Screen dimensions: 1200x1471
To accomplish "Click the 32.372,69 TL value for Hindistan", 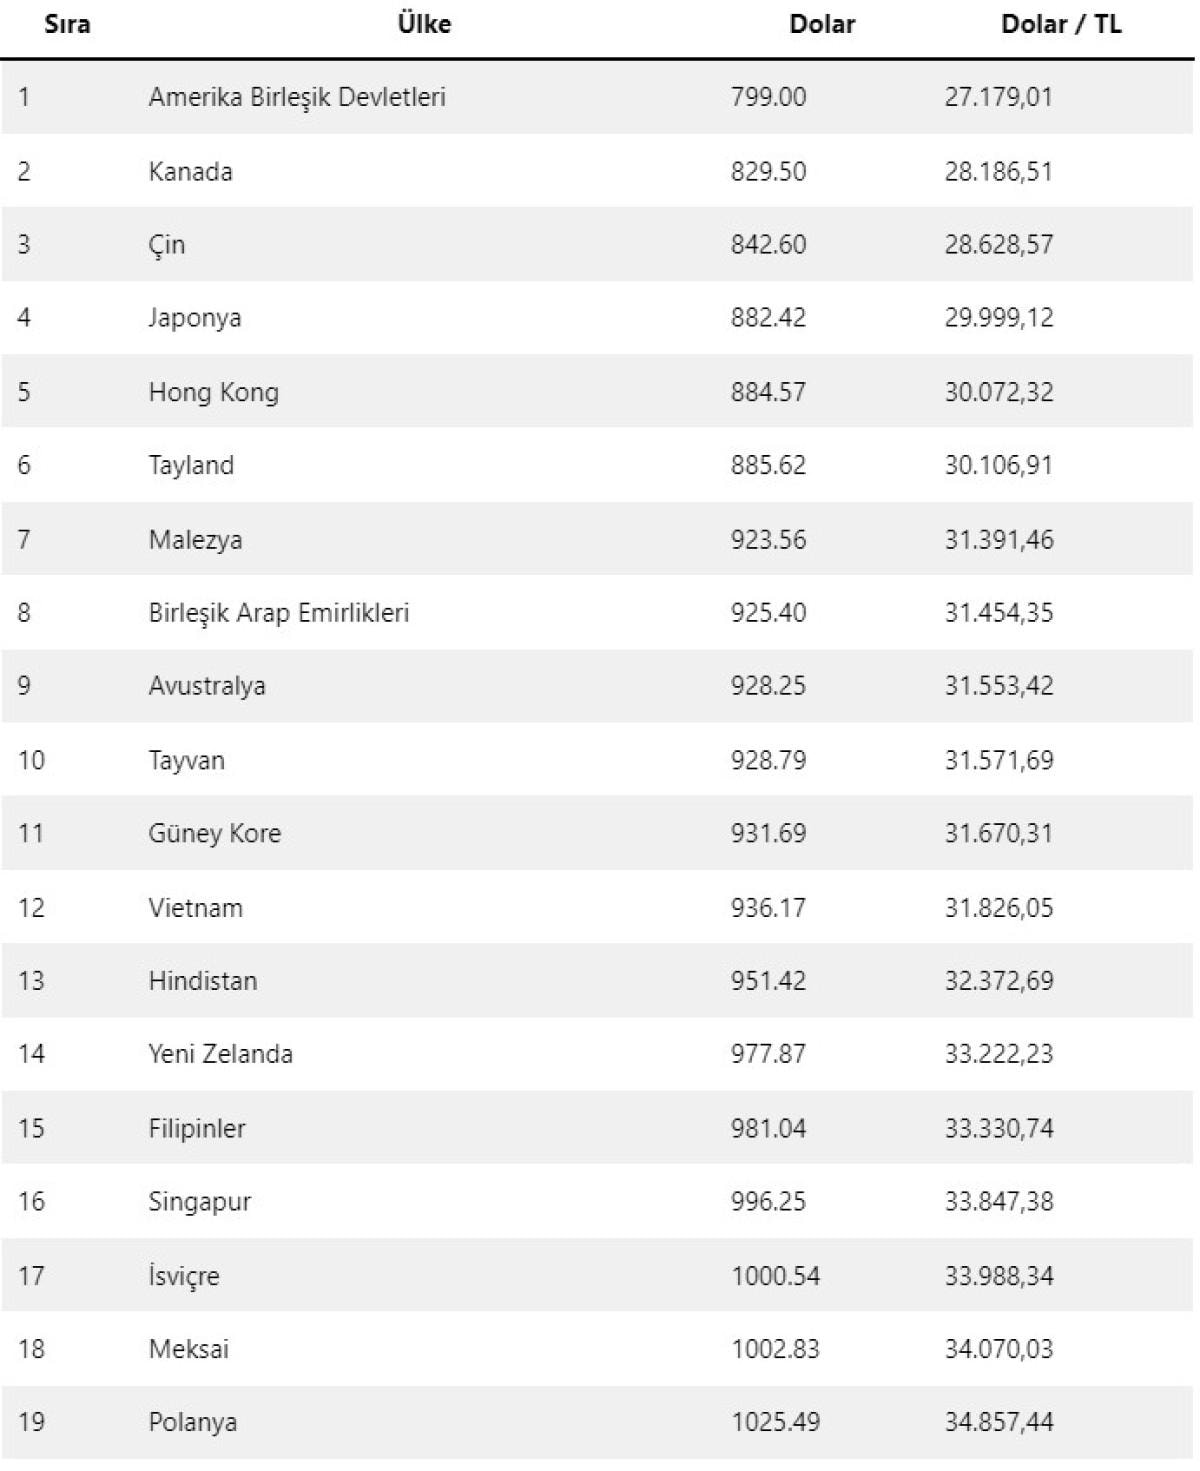I will [x=998, y=981].
